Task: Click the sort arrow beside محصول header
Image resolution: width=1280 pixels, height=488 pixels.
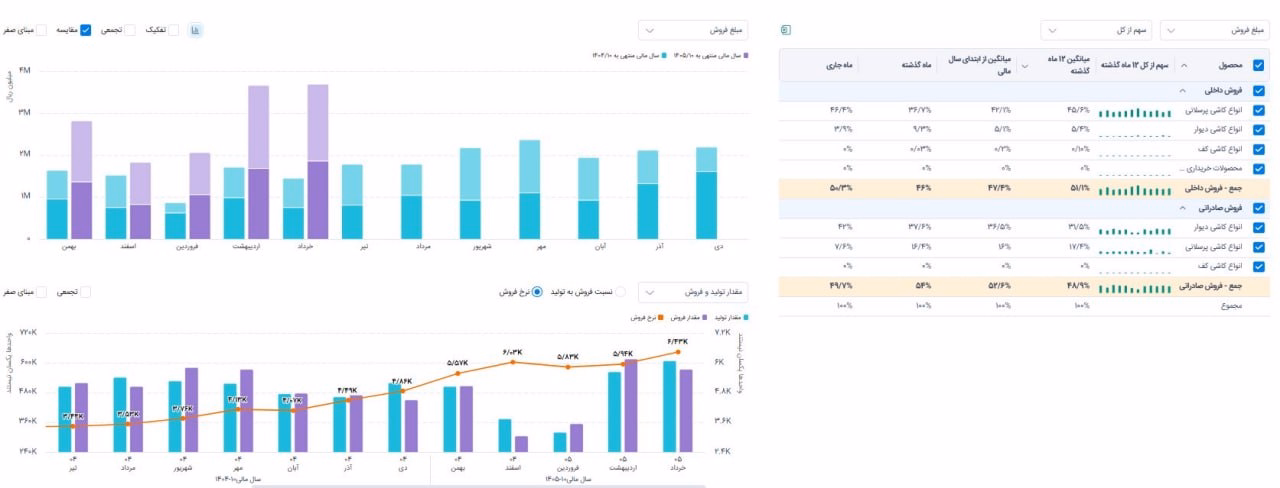Action: point(1185,65)
